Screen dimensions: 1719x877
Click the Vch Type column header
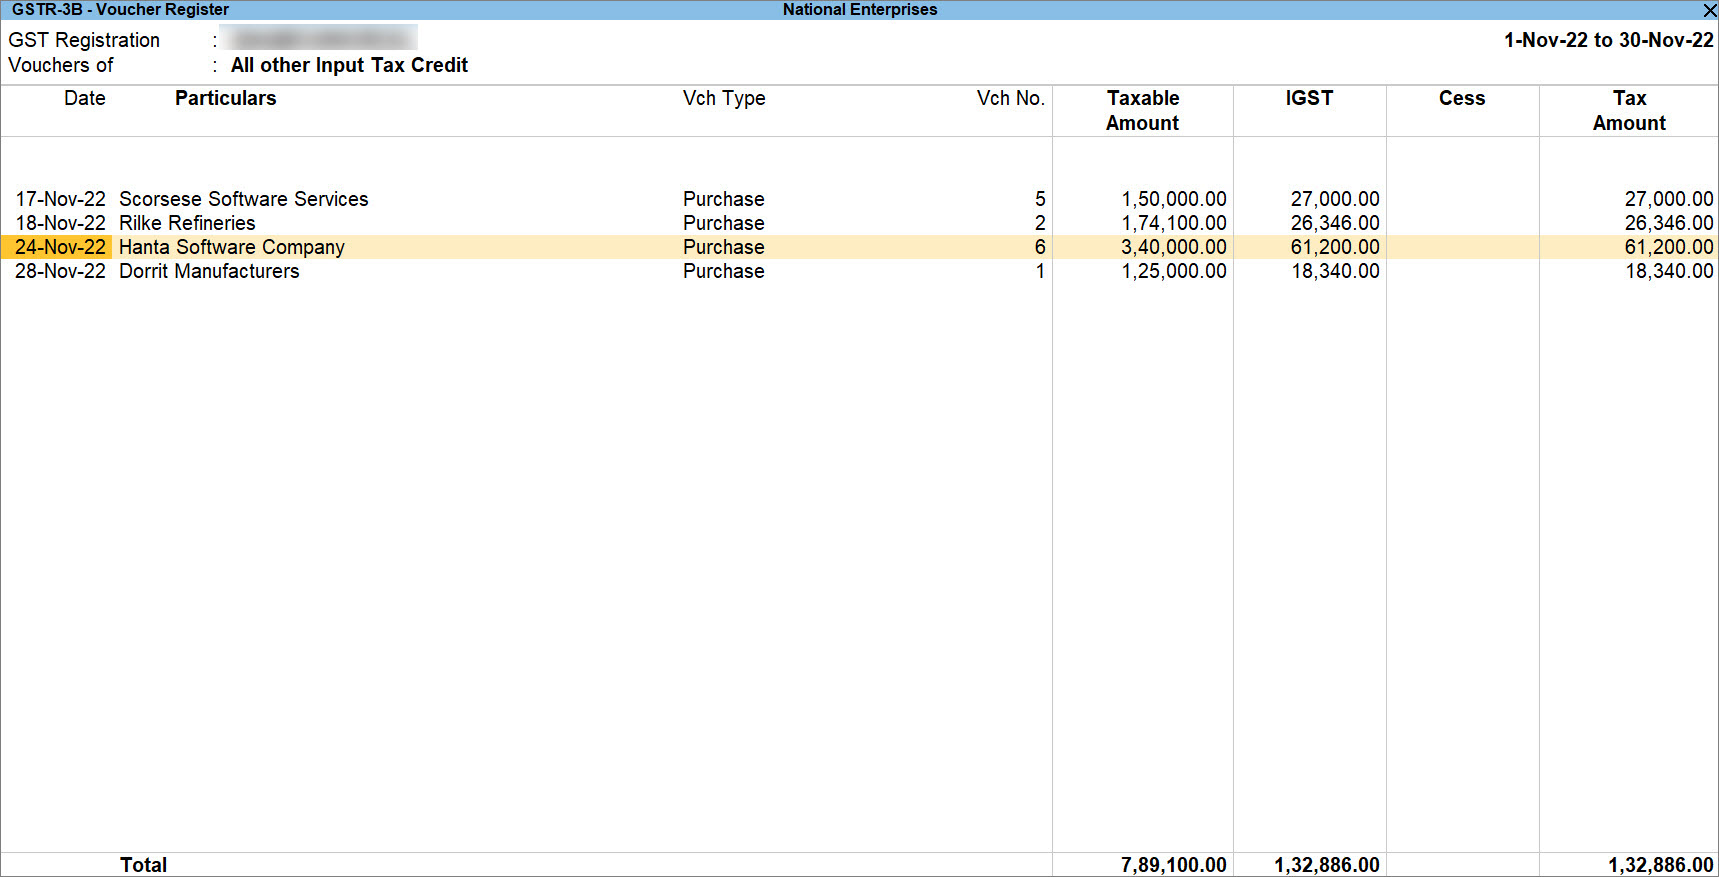pyautogui.click(x=724, y=98)
